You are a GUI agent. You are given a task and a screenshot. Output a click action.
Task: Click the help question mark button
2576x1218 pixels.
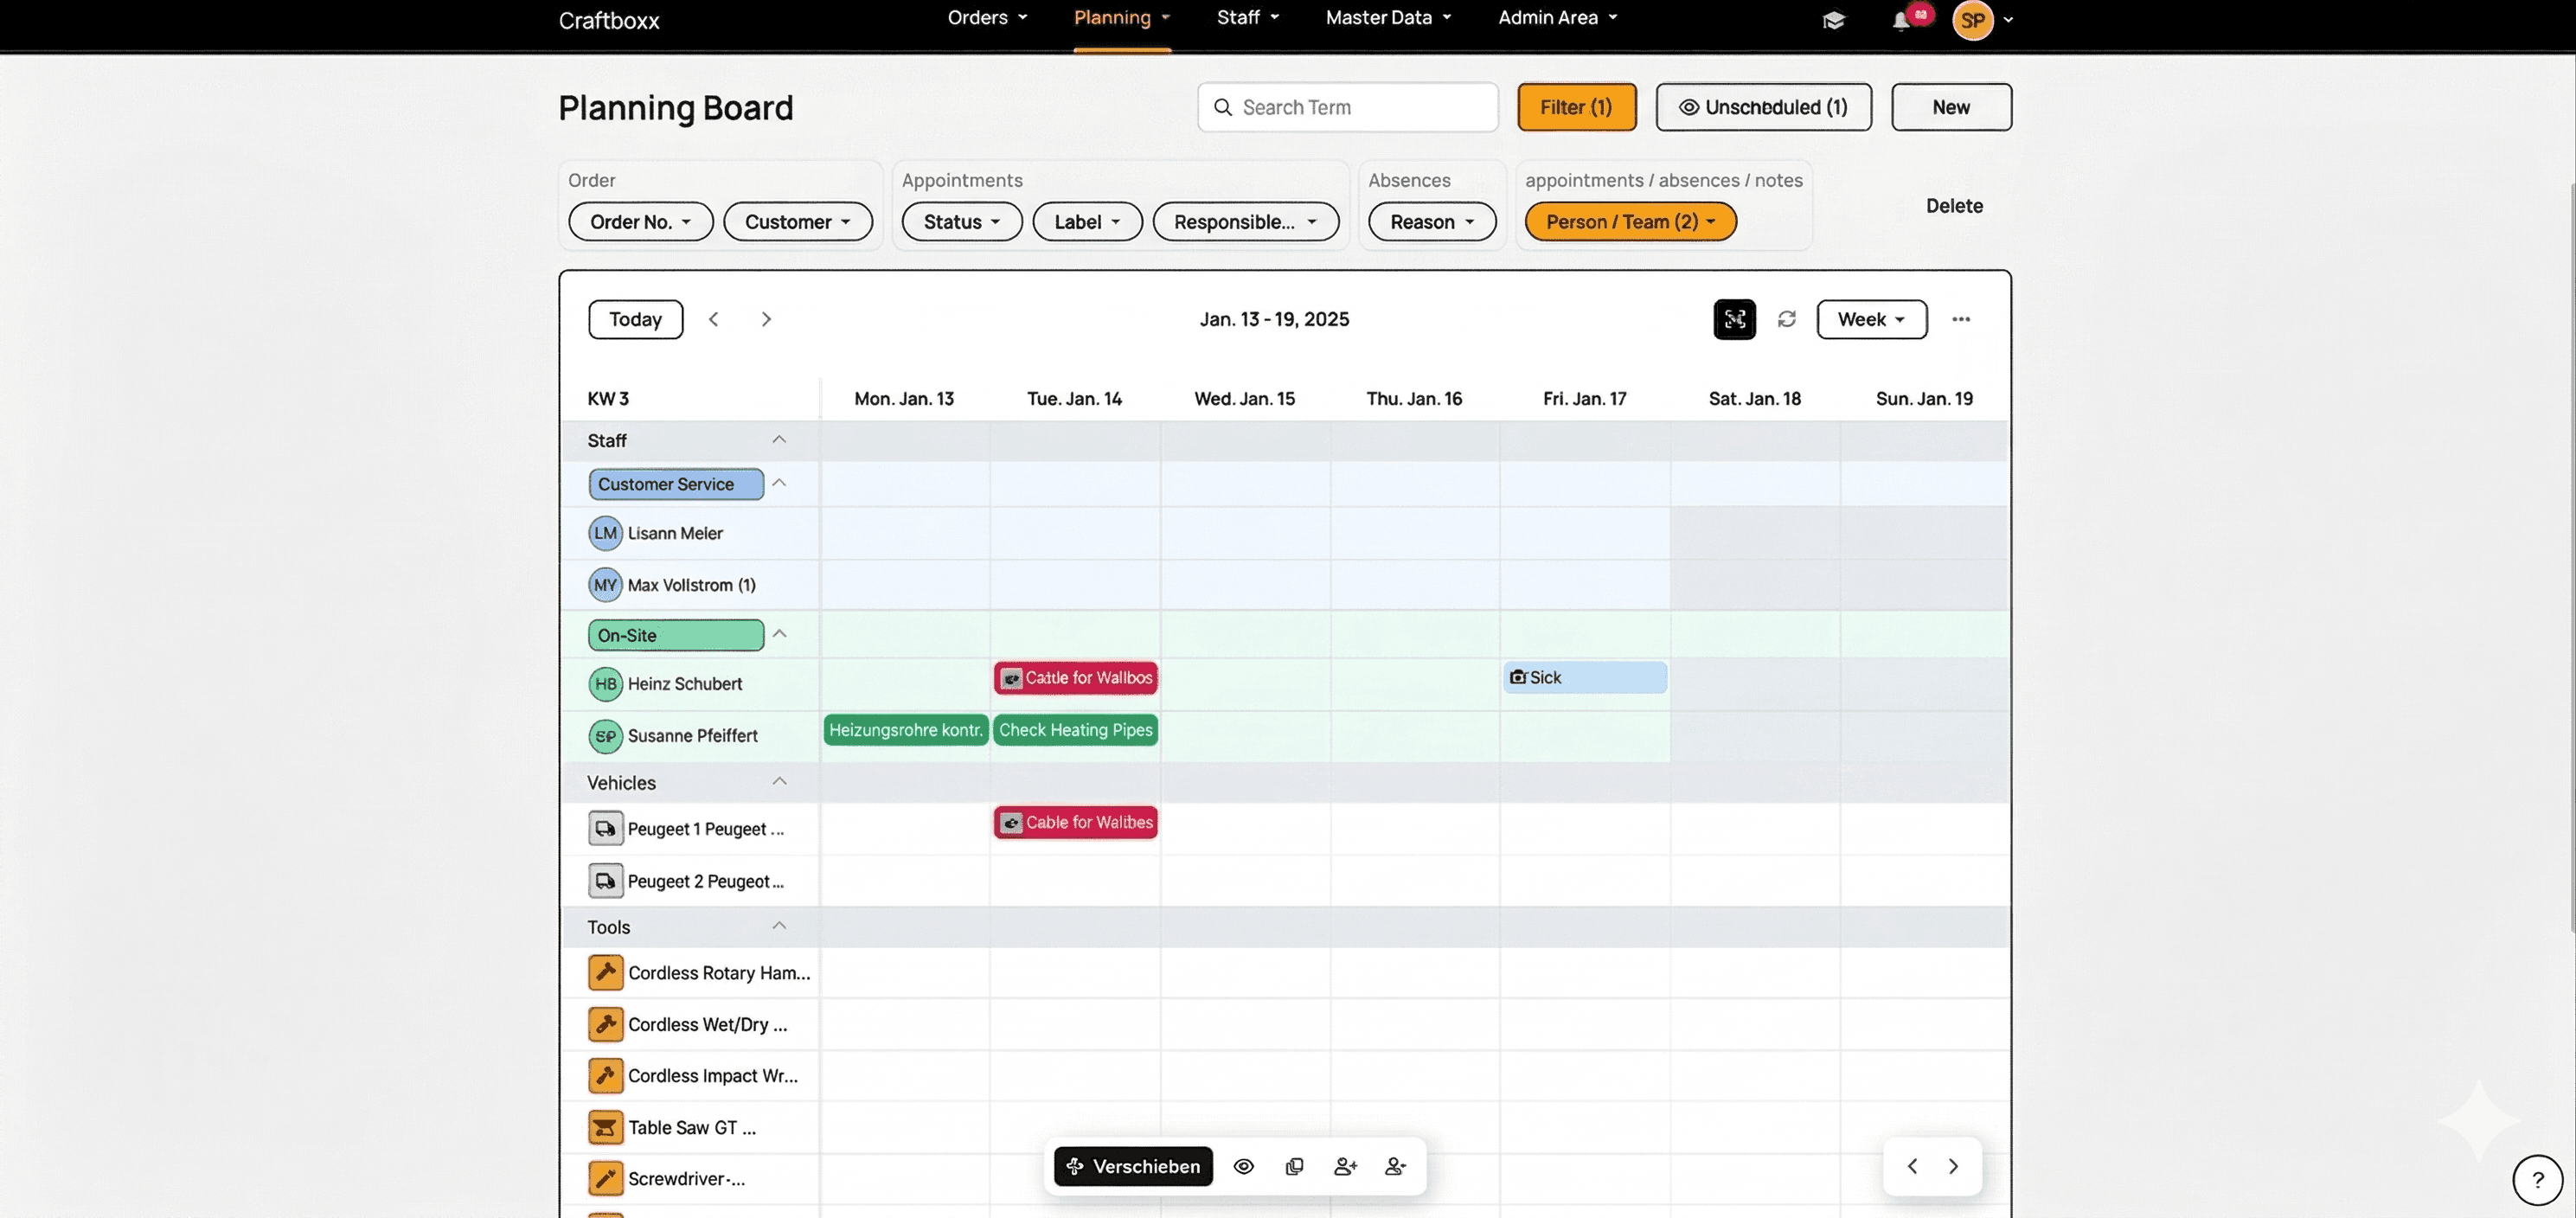point(2537,1180)
